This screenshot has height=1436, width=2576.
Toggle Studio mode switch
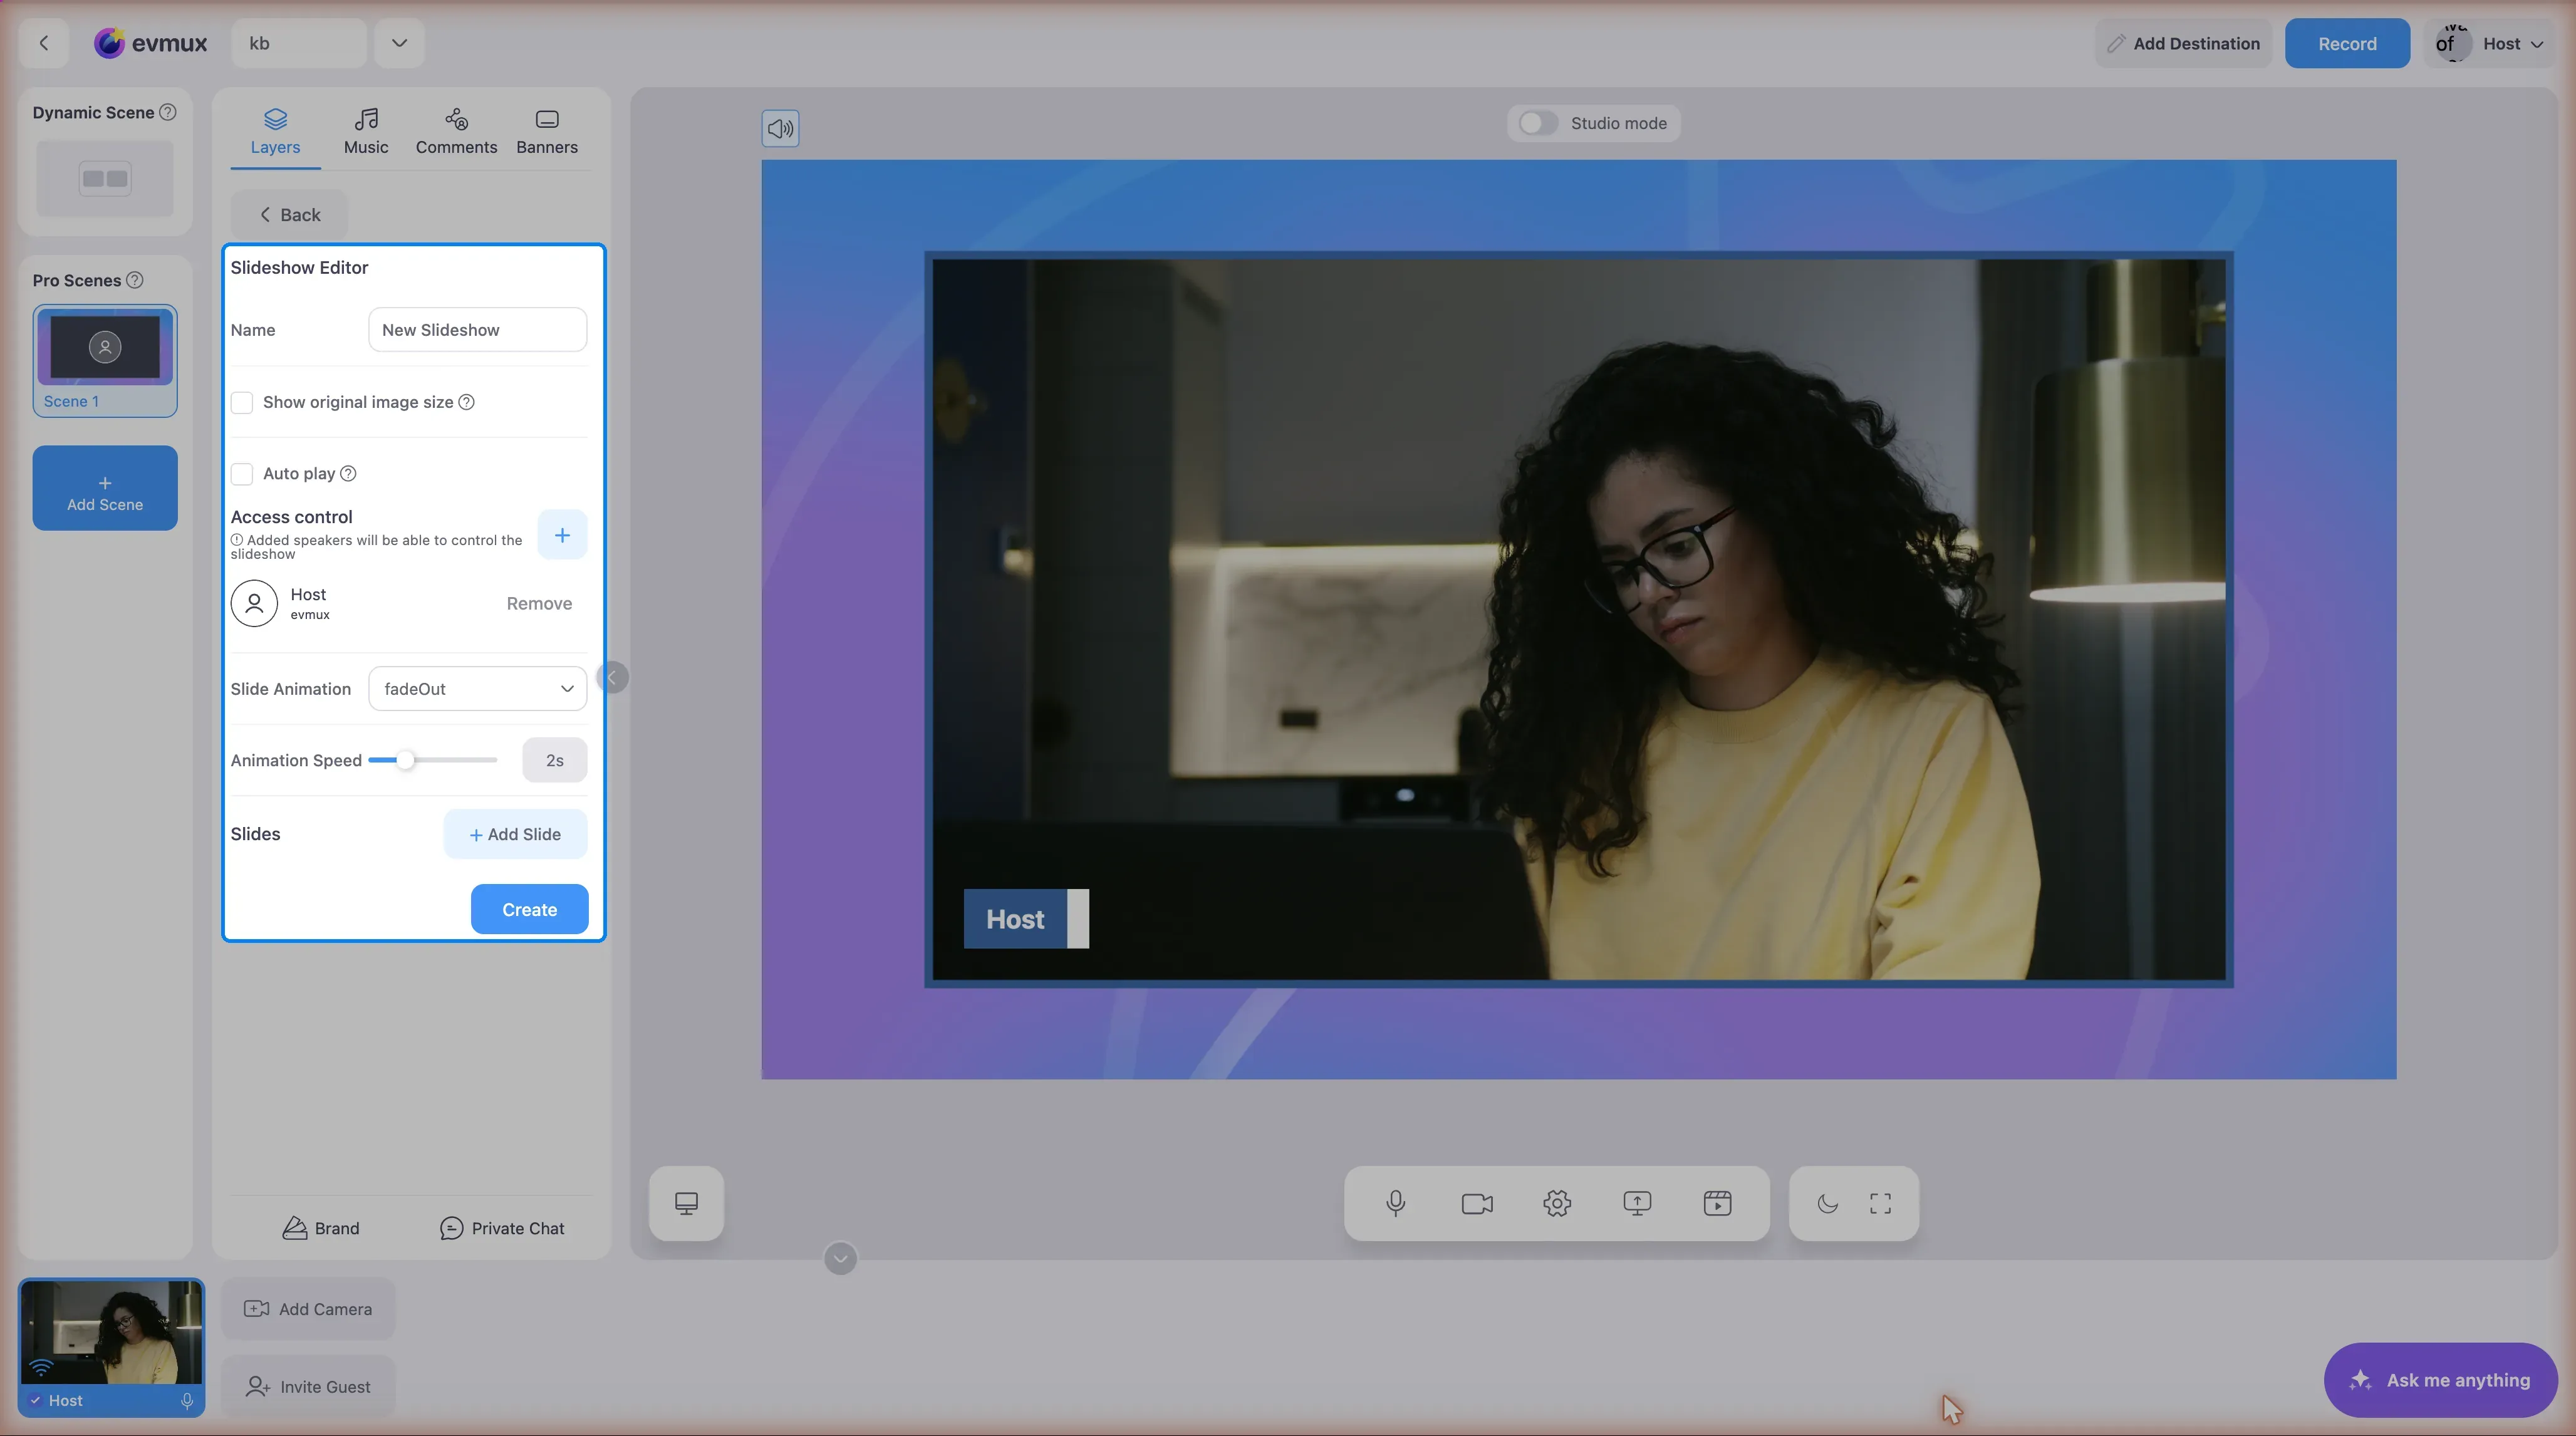click(1538, 123)
